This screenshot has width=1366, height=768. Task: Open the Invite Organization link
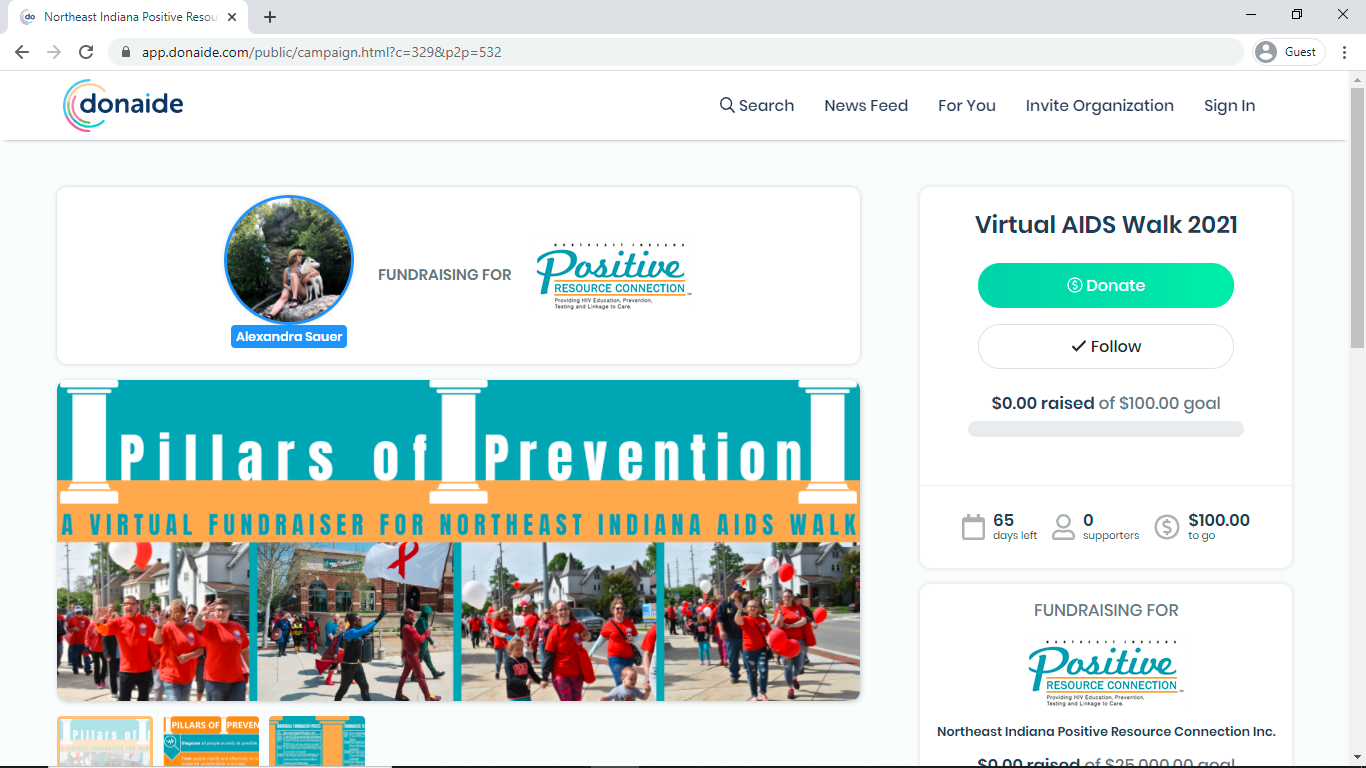tap(1100, 105)
